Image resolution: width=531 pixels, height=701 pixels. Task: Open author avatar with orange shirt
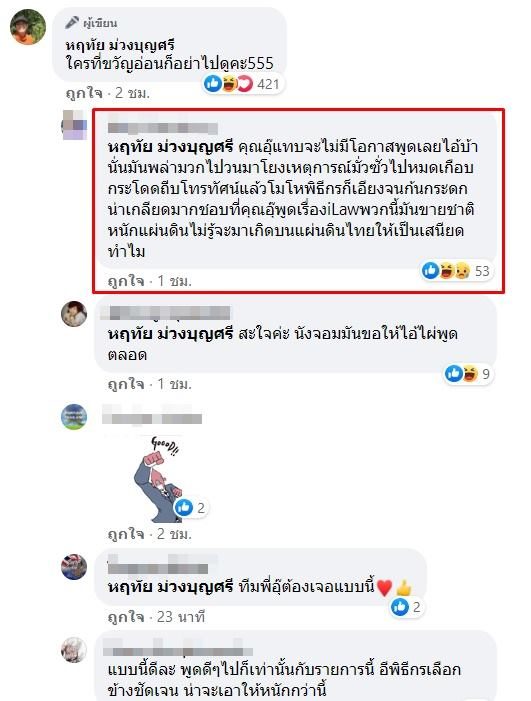coord(28,27)
